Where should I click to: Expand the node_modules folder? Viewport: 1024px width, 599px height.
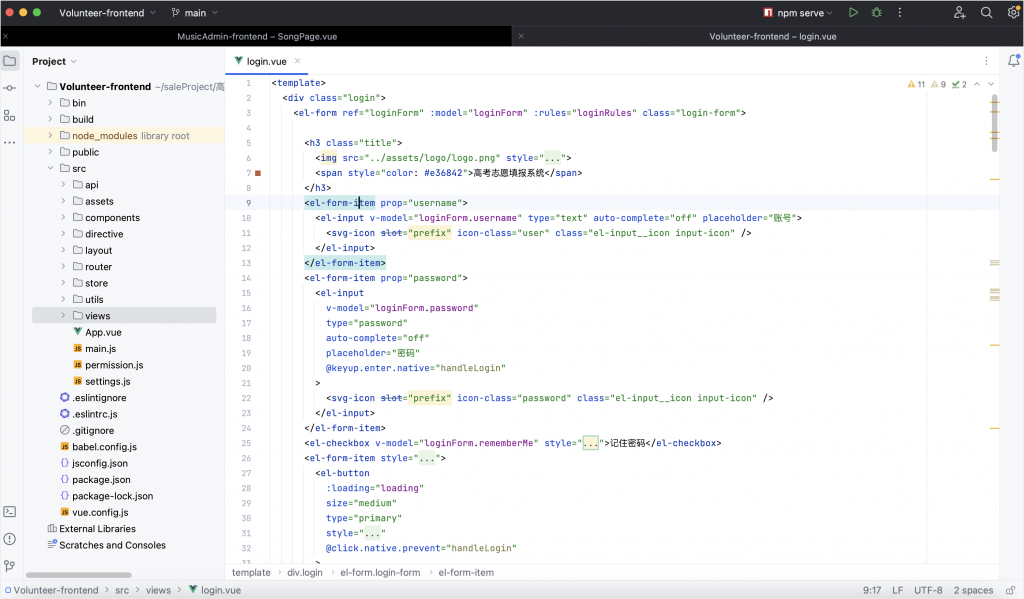tap(51, 136)
